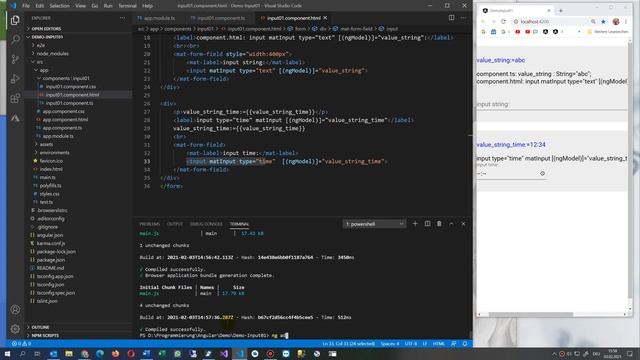
Task: Open Source Control view in activity bar
Action: pos(15,59)
